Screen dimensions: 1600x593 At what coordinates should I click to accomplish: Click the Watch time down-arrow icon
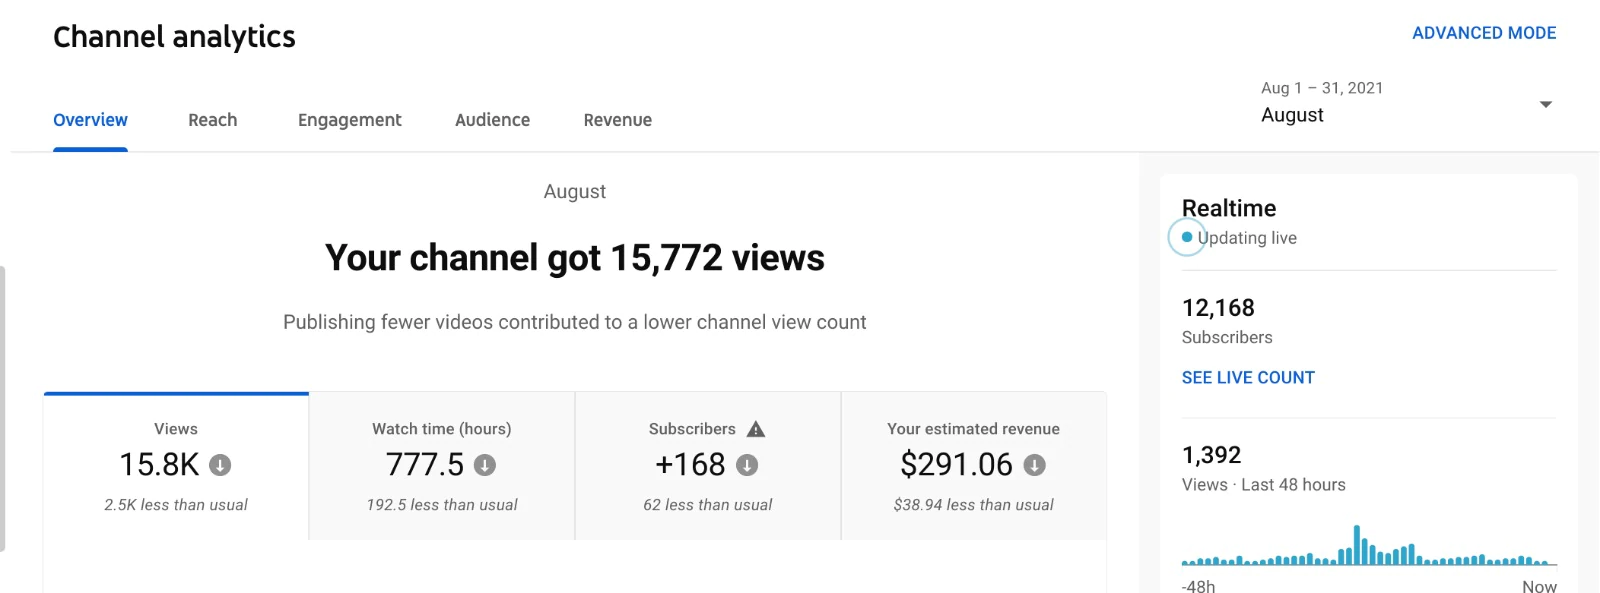tap(486, 464)
